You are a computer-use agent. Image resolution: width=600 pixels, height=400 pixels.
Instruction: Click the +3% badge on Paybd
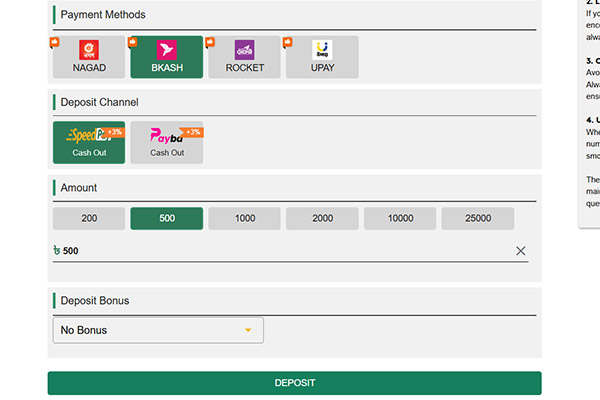(192, 132)
